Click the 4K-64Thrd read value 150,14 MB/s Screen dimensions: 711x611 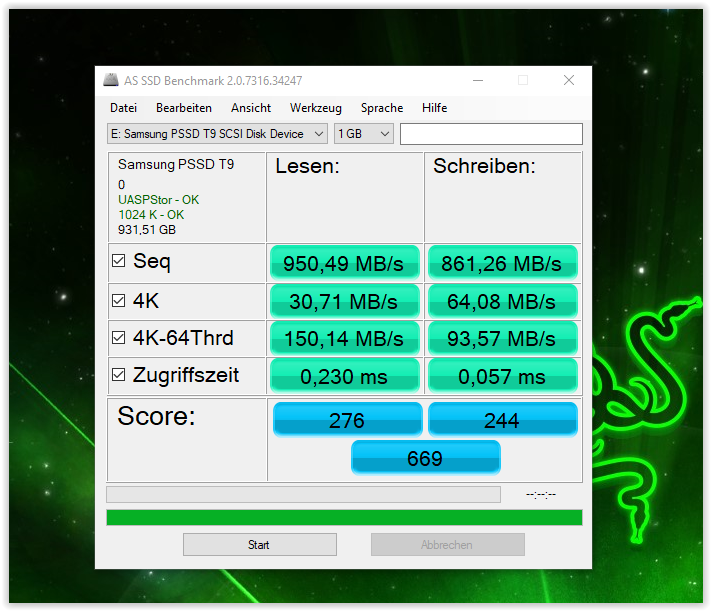click(x=344, y=338)
